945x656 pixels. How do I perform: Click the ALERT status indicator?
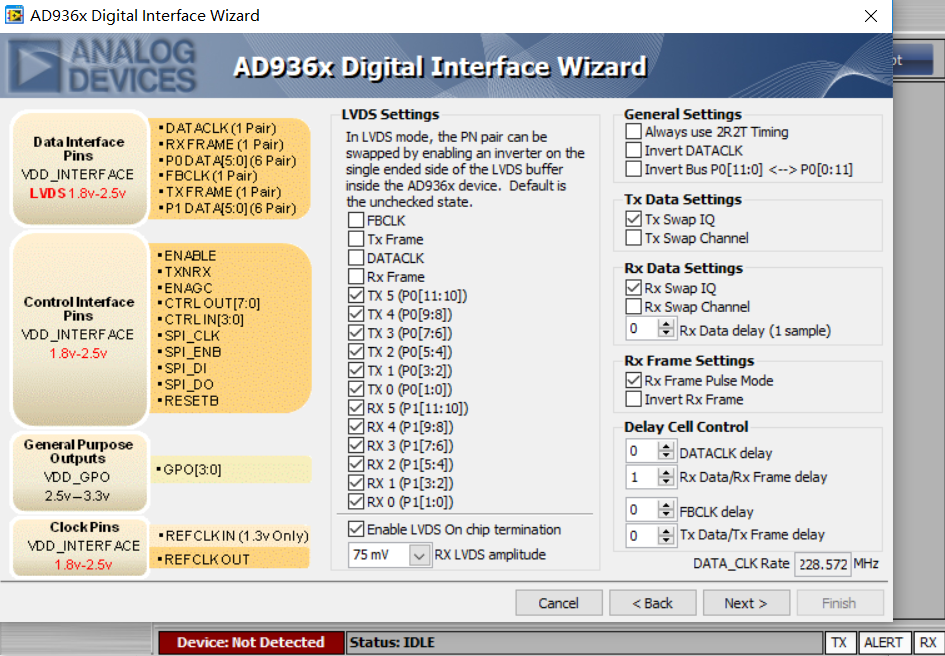tap(884, 643)
